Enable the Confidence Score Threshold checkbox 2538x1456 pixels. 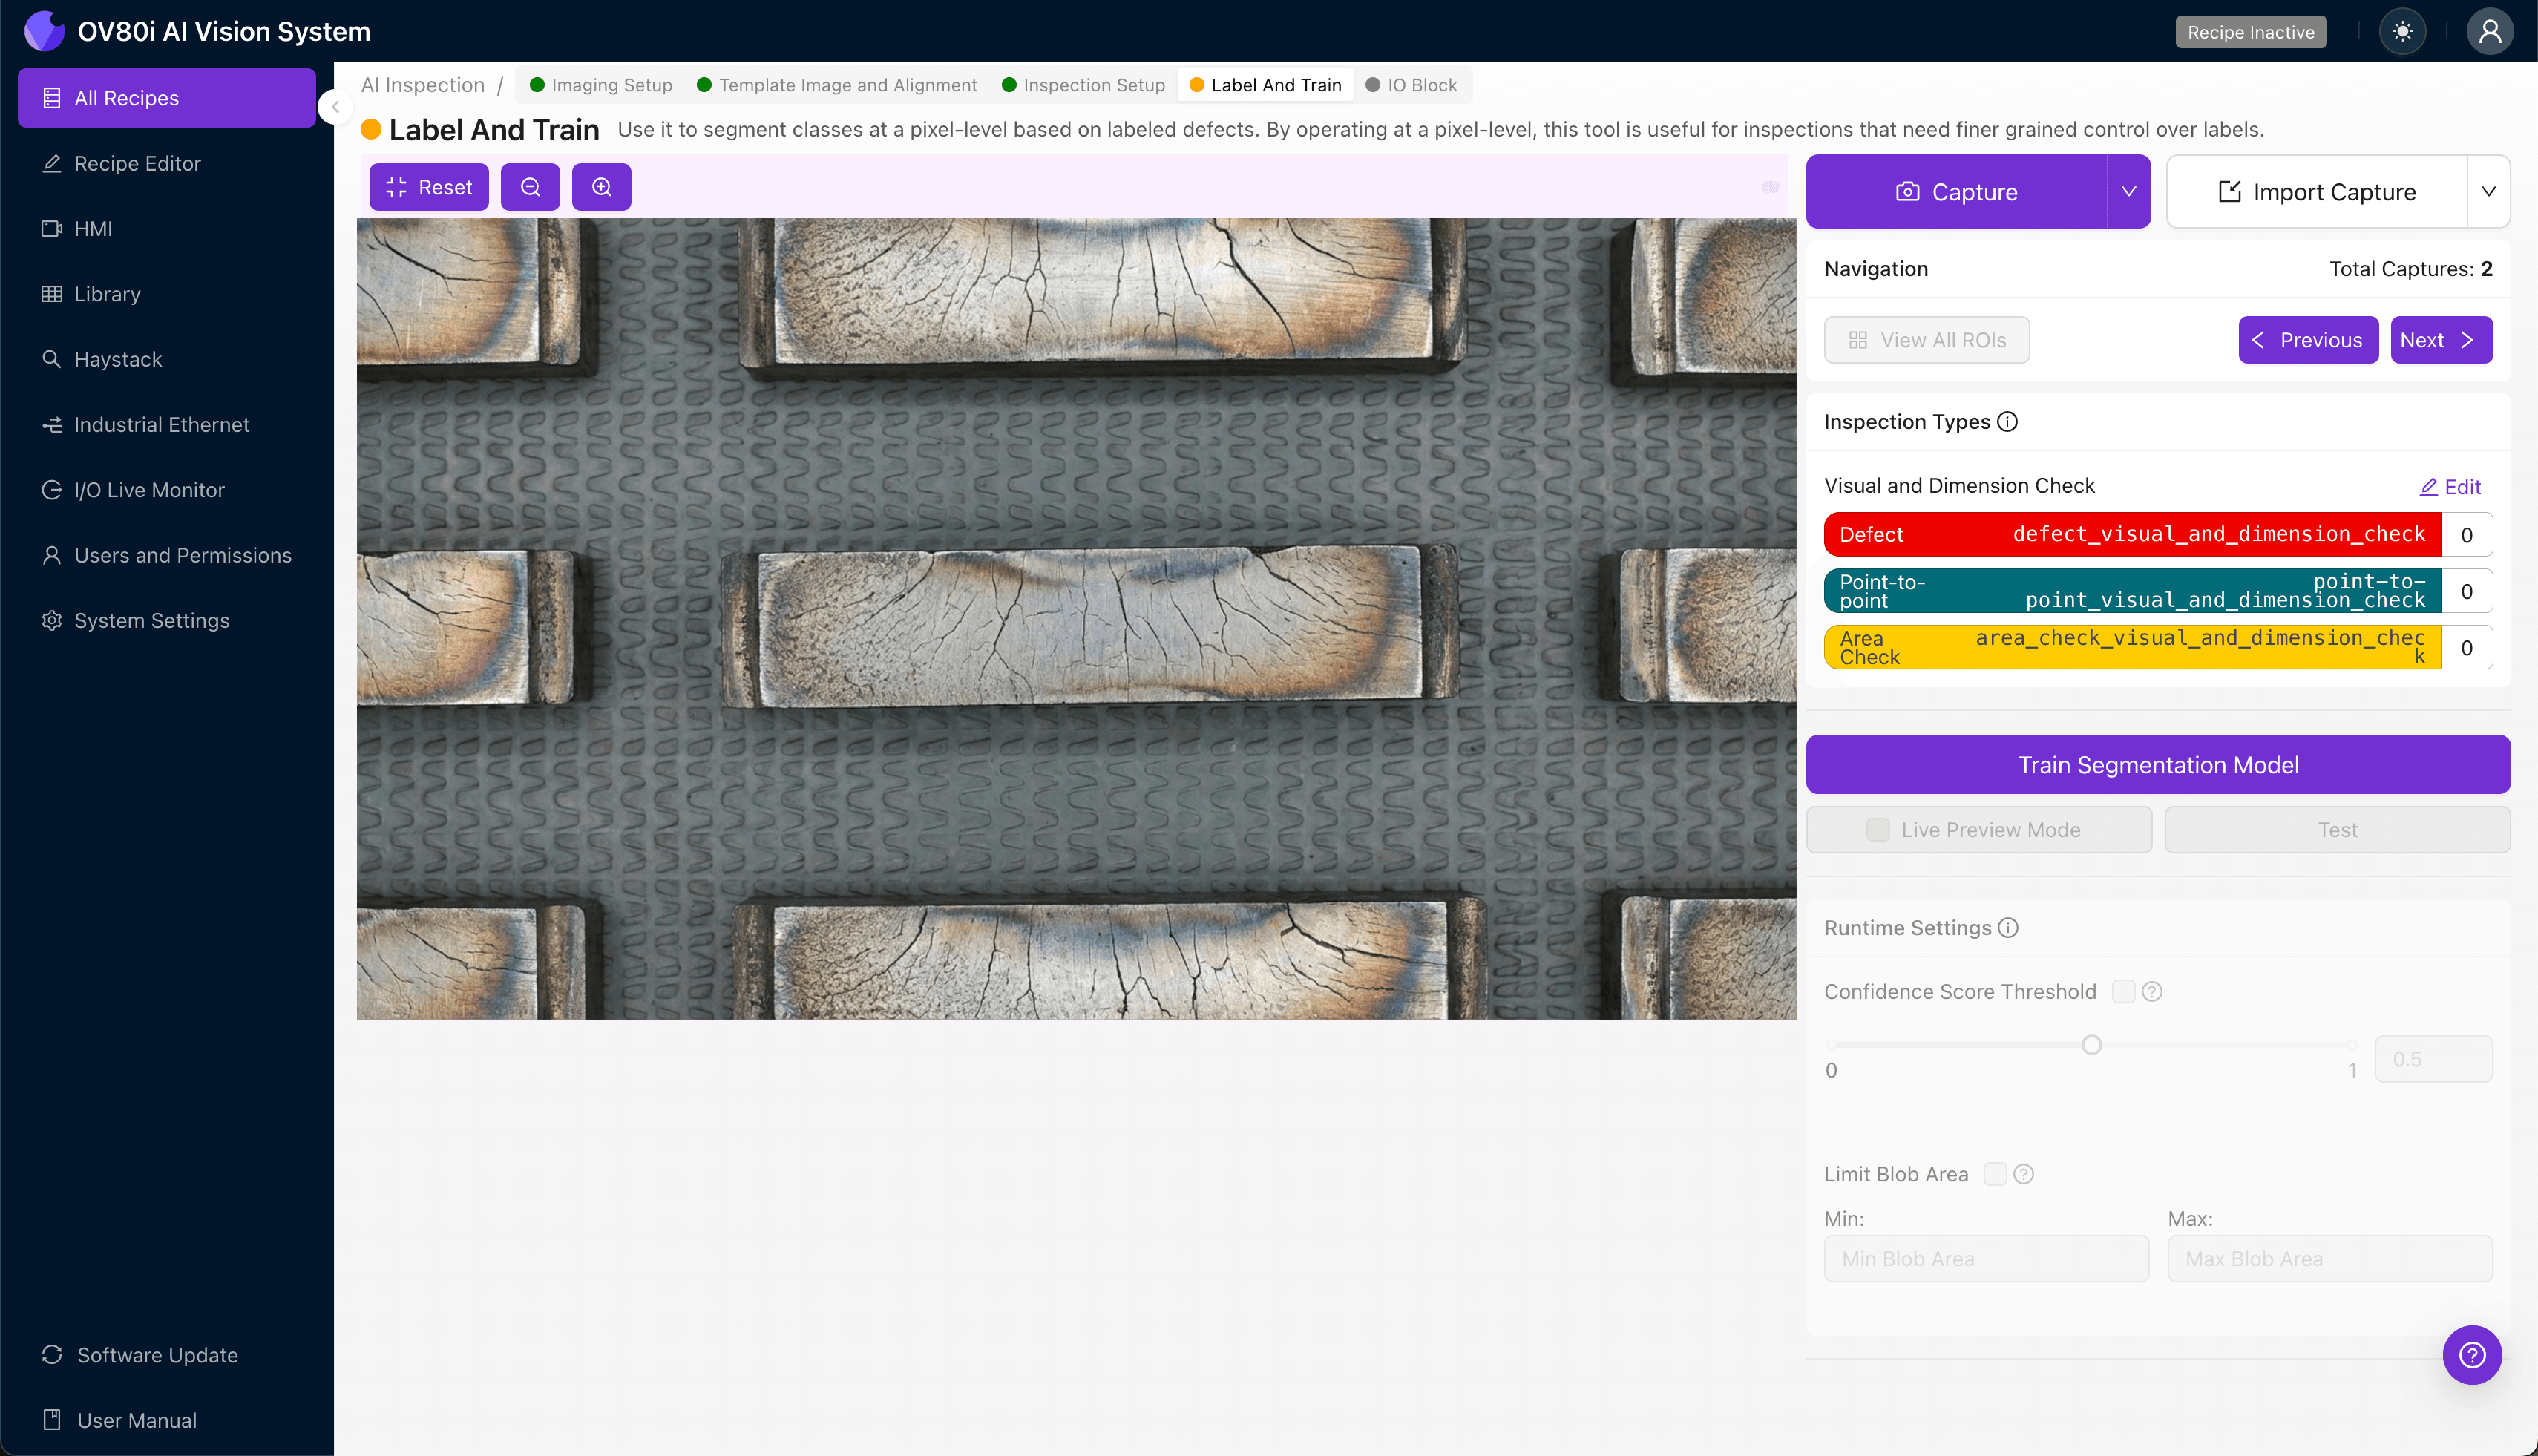[2123, 991]
